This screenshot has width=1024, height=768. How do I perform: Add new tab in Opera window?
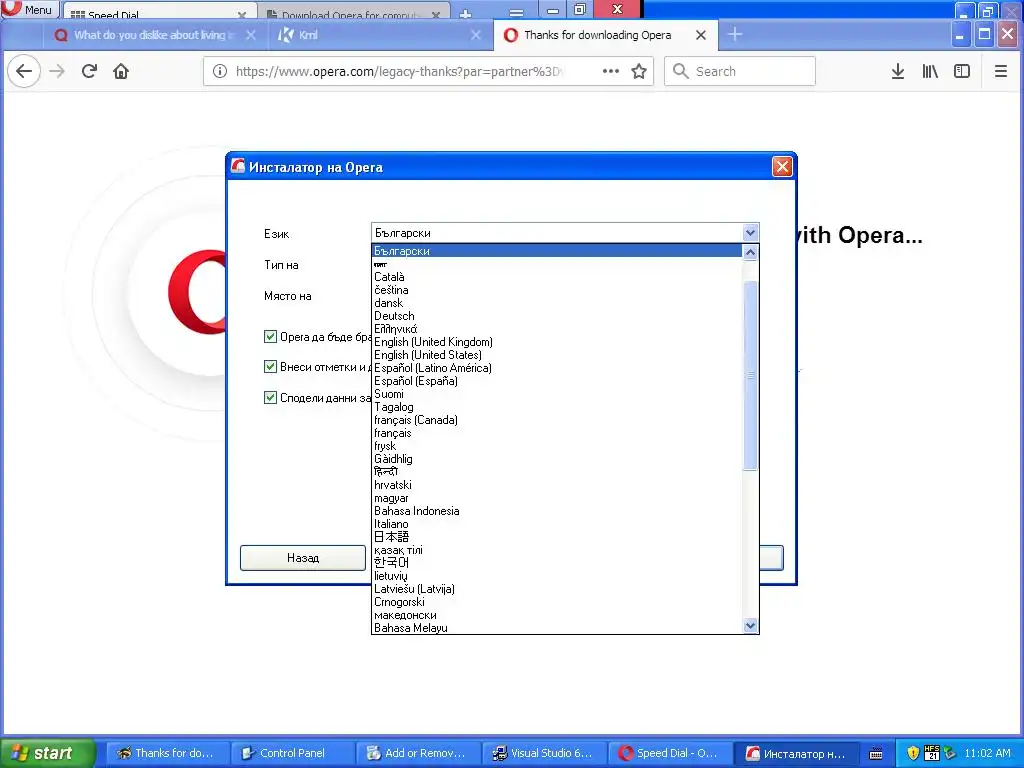(x=466, y=13)
